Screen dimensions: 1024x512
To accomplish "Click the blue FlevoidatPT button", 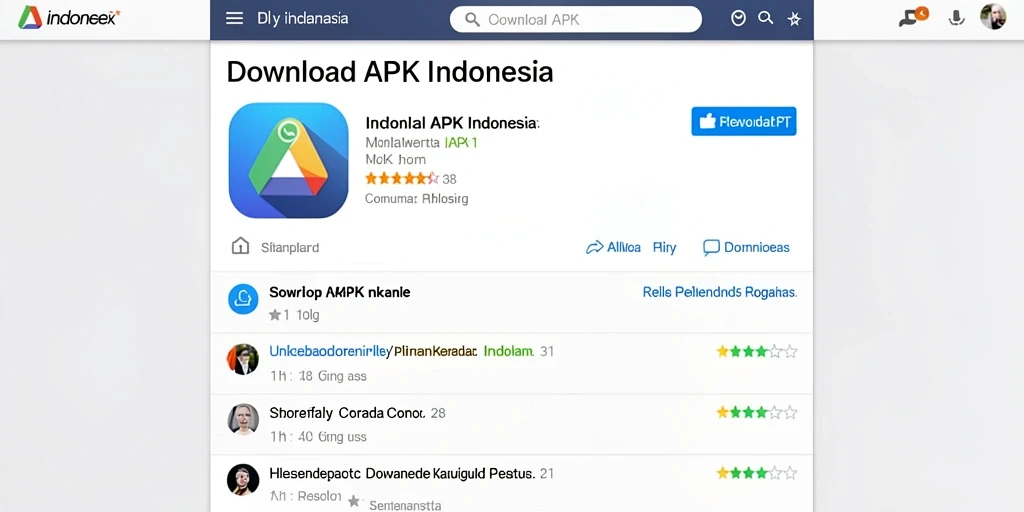I will [744, 121].
